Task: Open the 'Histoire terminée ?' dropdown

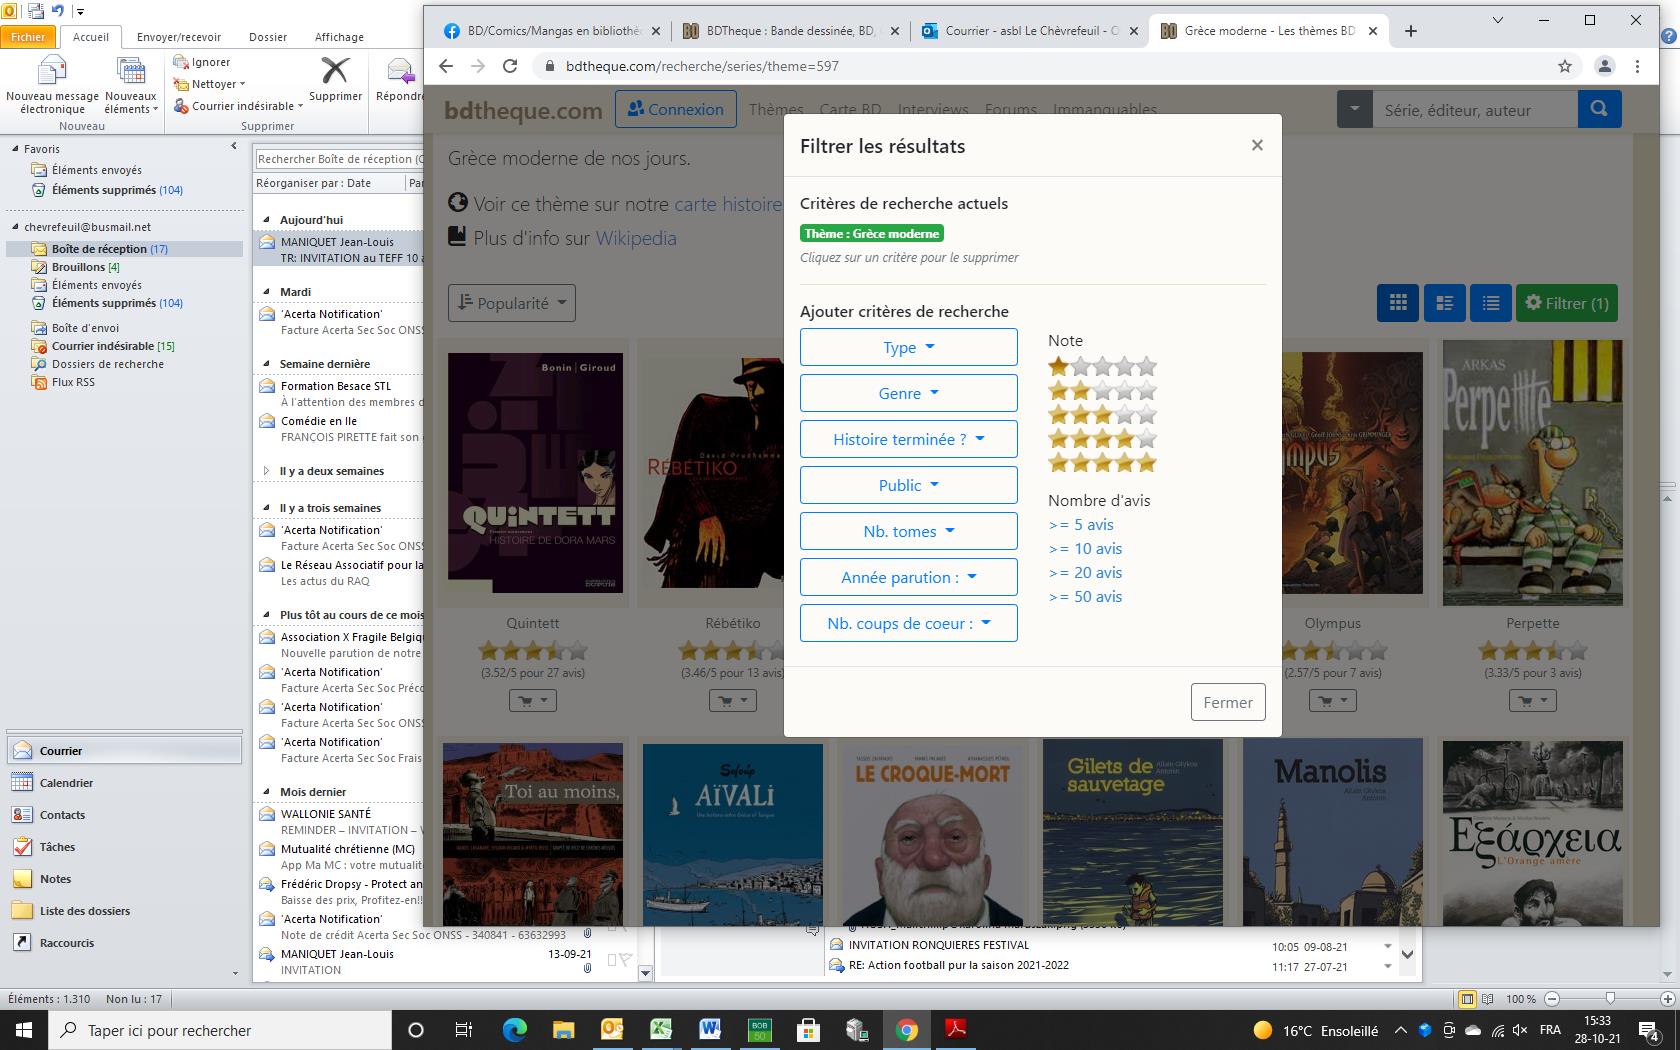Action: tap(909, 439)
